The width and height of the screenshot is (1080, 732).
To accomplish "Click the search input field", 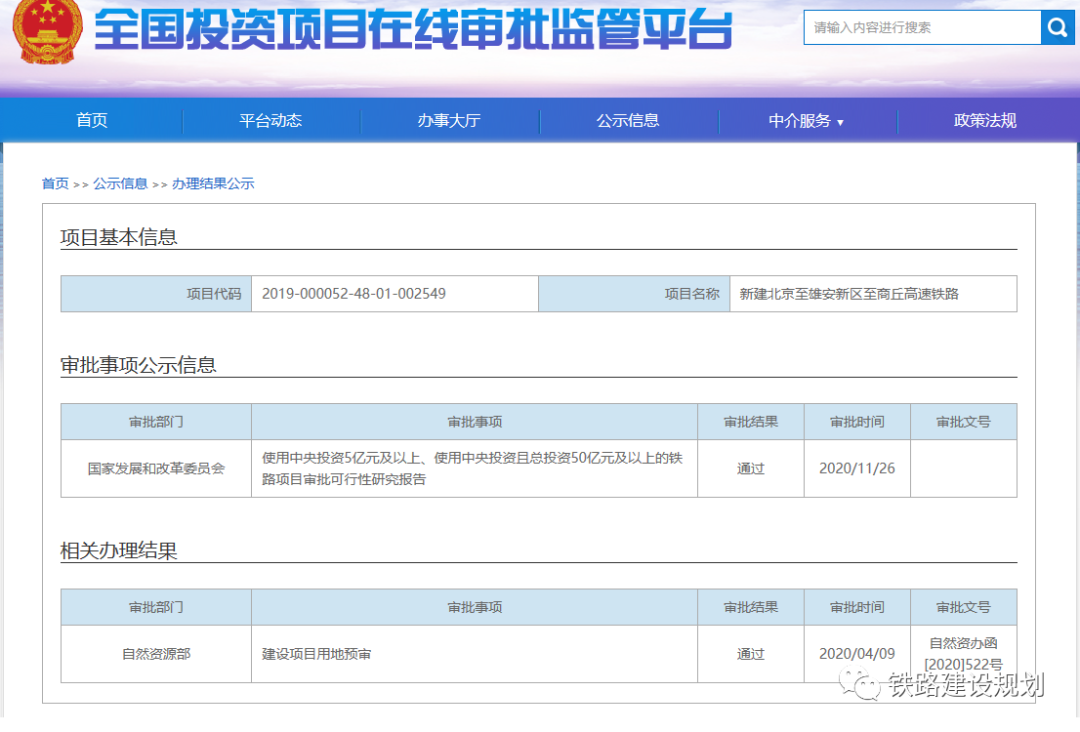I will coord(920,27).
